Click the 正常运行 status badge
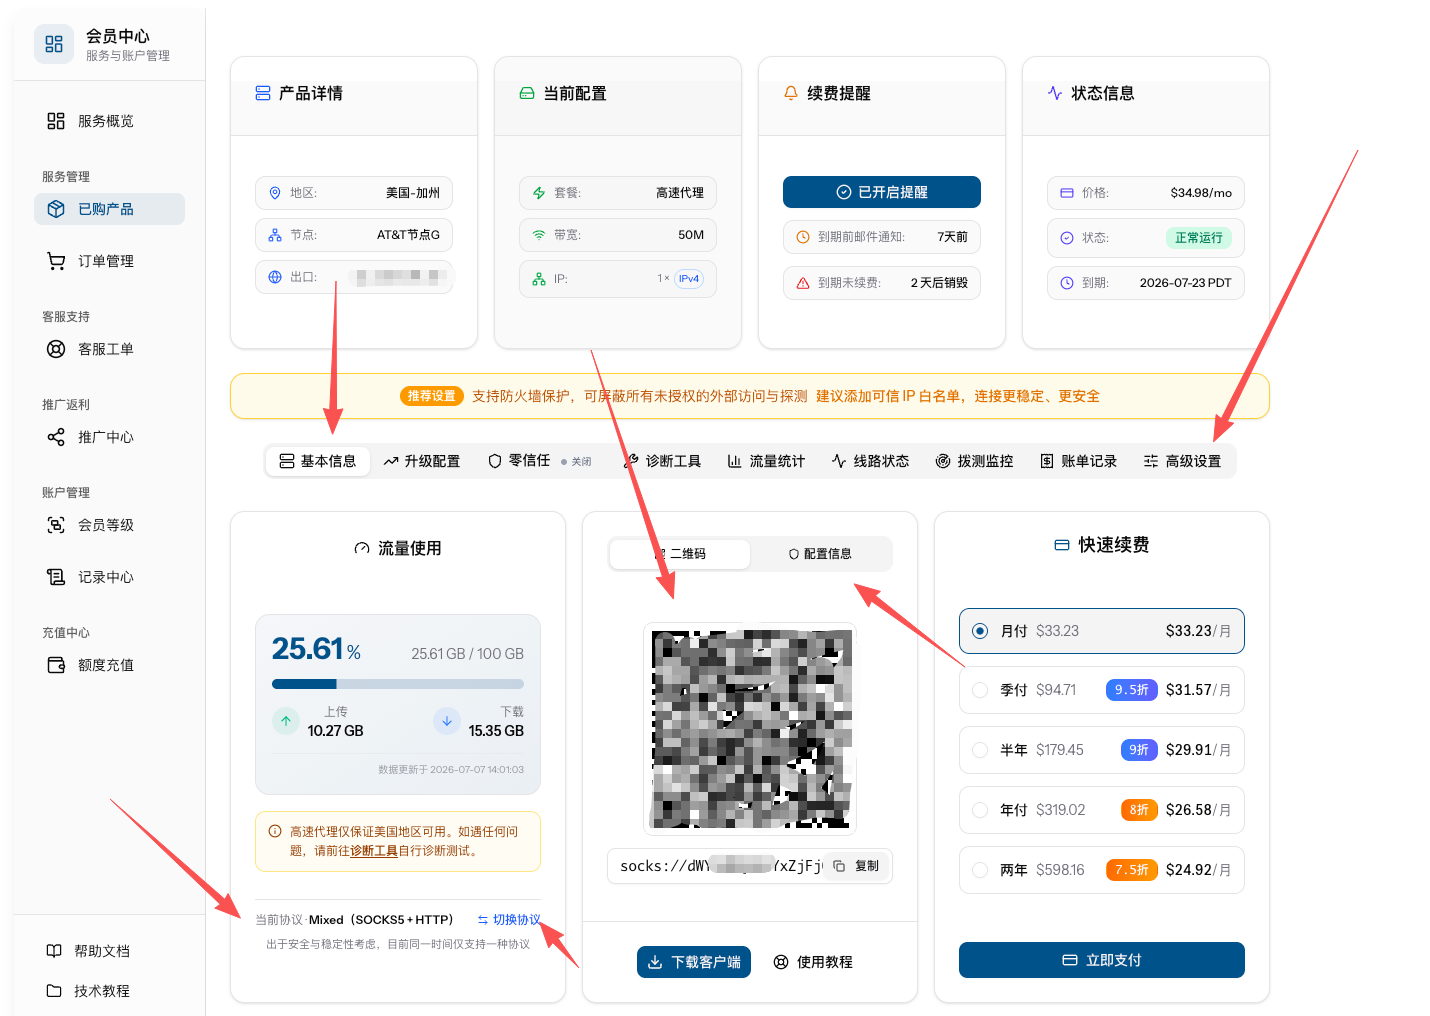Image resolution: width=1430 pixels, height=1016 pixels. [x=1199, y=238]
